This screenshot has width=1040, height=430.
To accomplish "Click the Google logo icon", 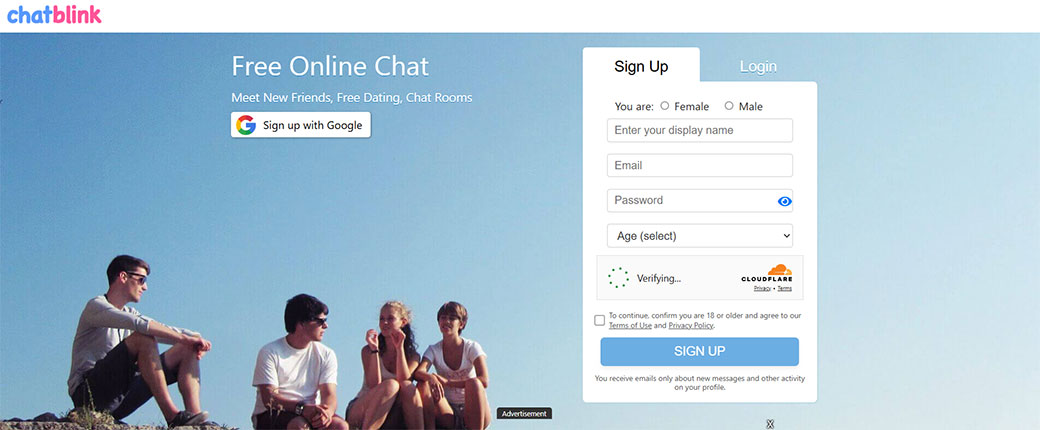I will click(246, 125).
